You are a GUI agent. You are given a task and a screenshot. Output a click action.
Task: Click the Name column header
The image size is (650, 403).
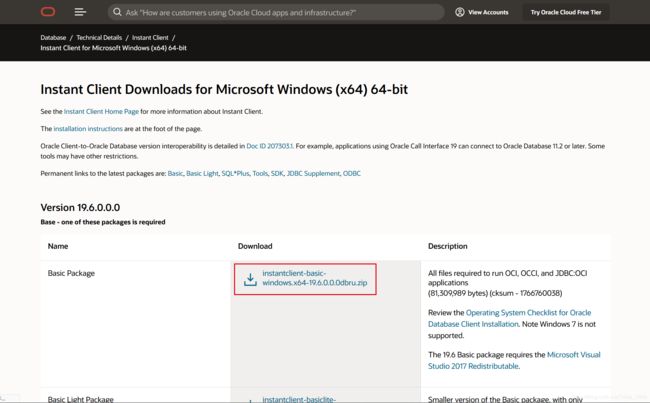[x=58, y=246]
